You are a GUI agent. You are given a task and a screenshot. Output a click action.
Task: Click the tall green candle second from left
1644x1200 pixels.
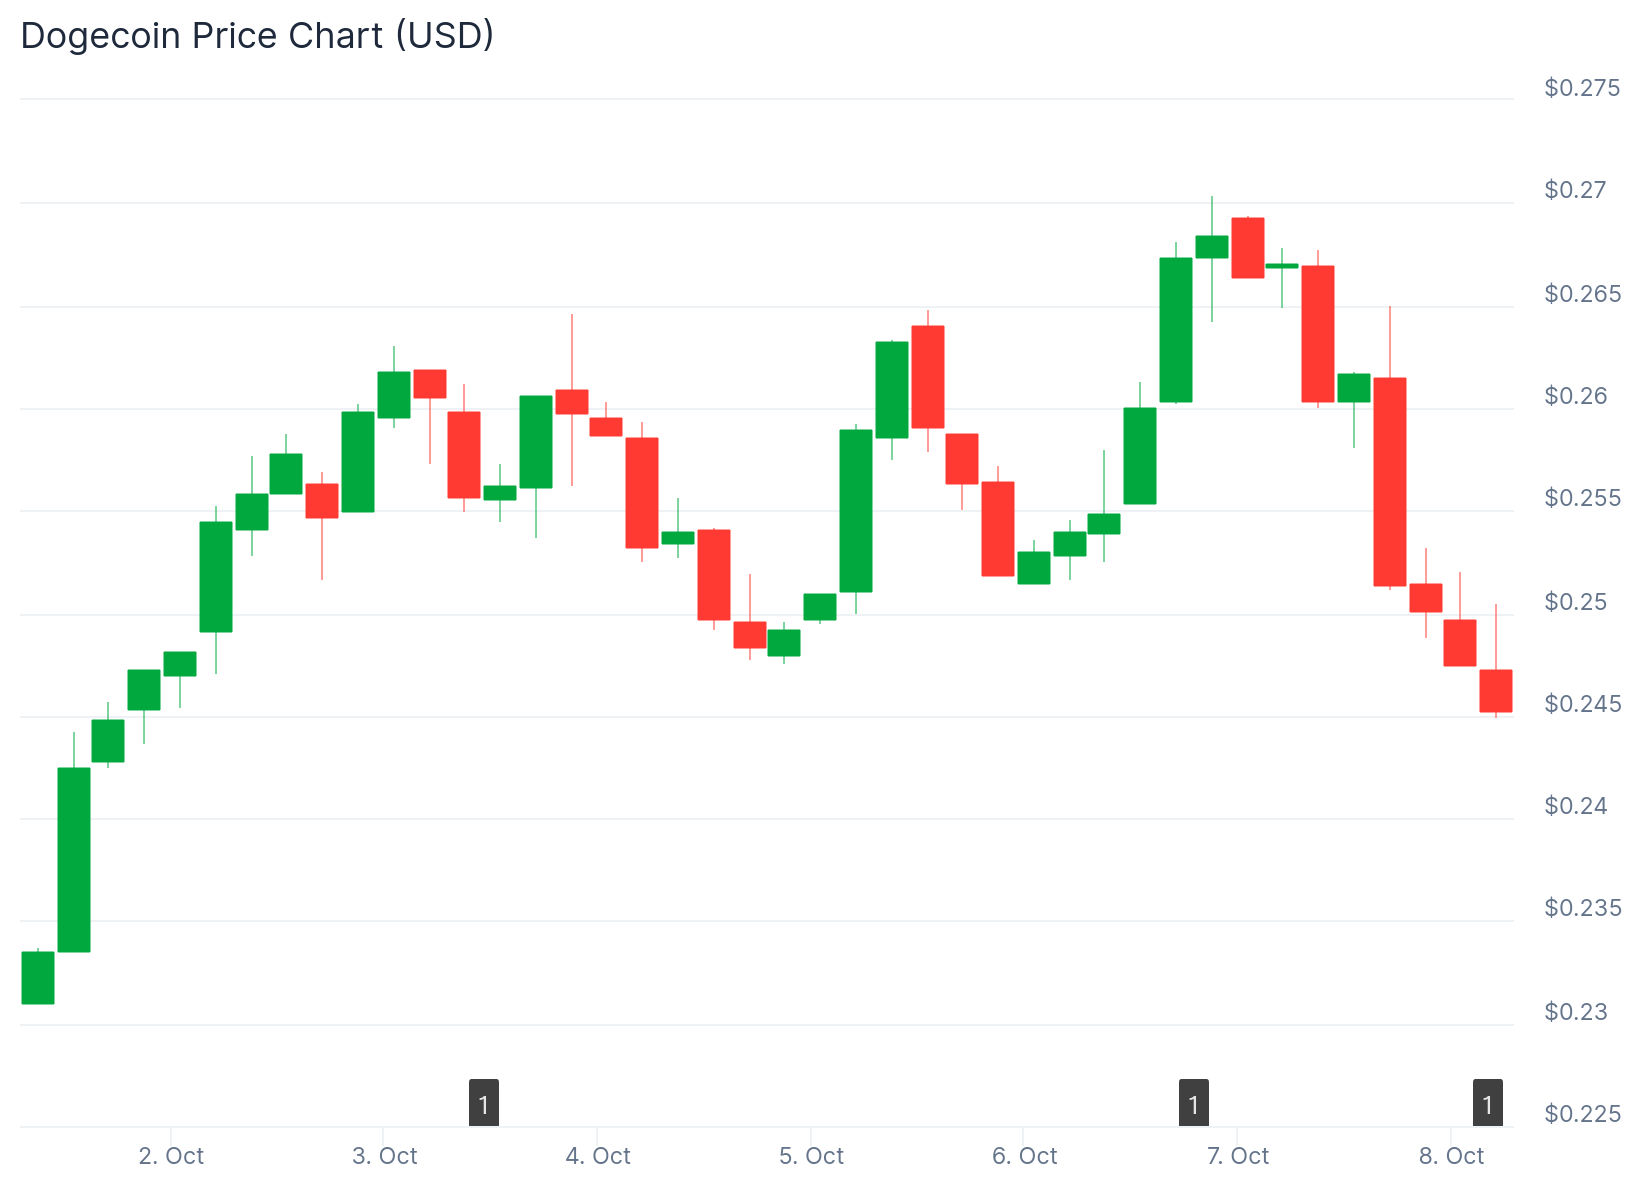[x=74, y=859]
